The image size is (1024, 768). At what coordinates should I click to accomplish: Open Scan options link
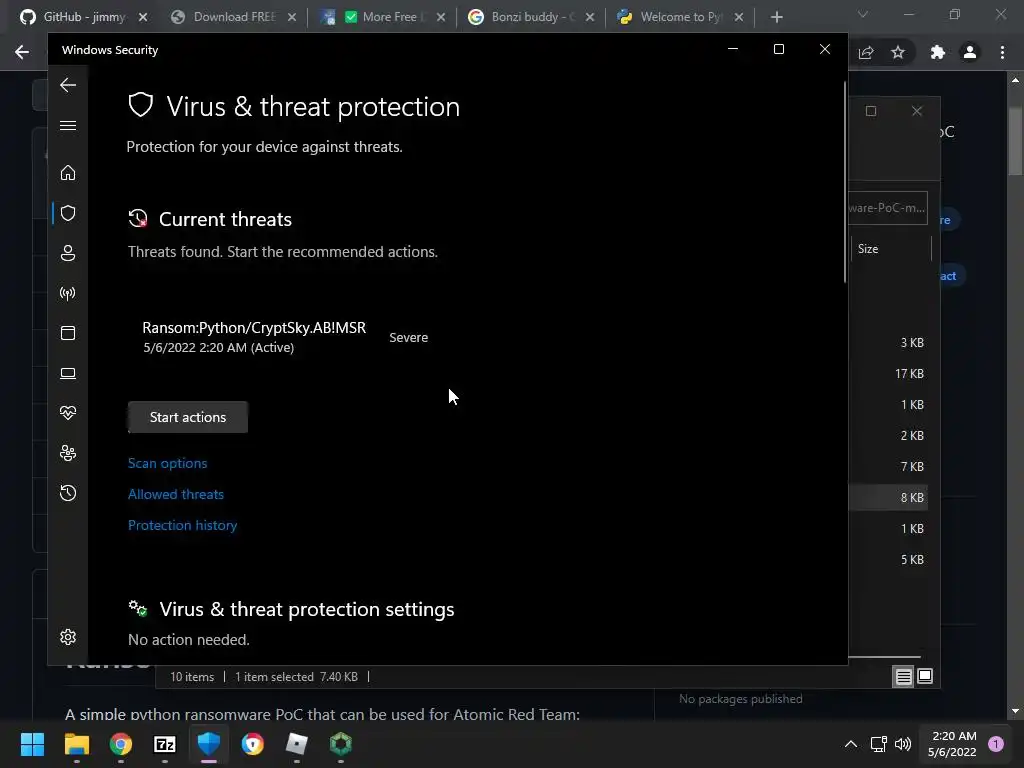(167, 463)
